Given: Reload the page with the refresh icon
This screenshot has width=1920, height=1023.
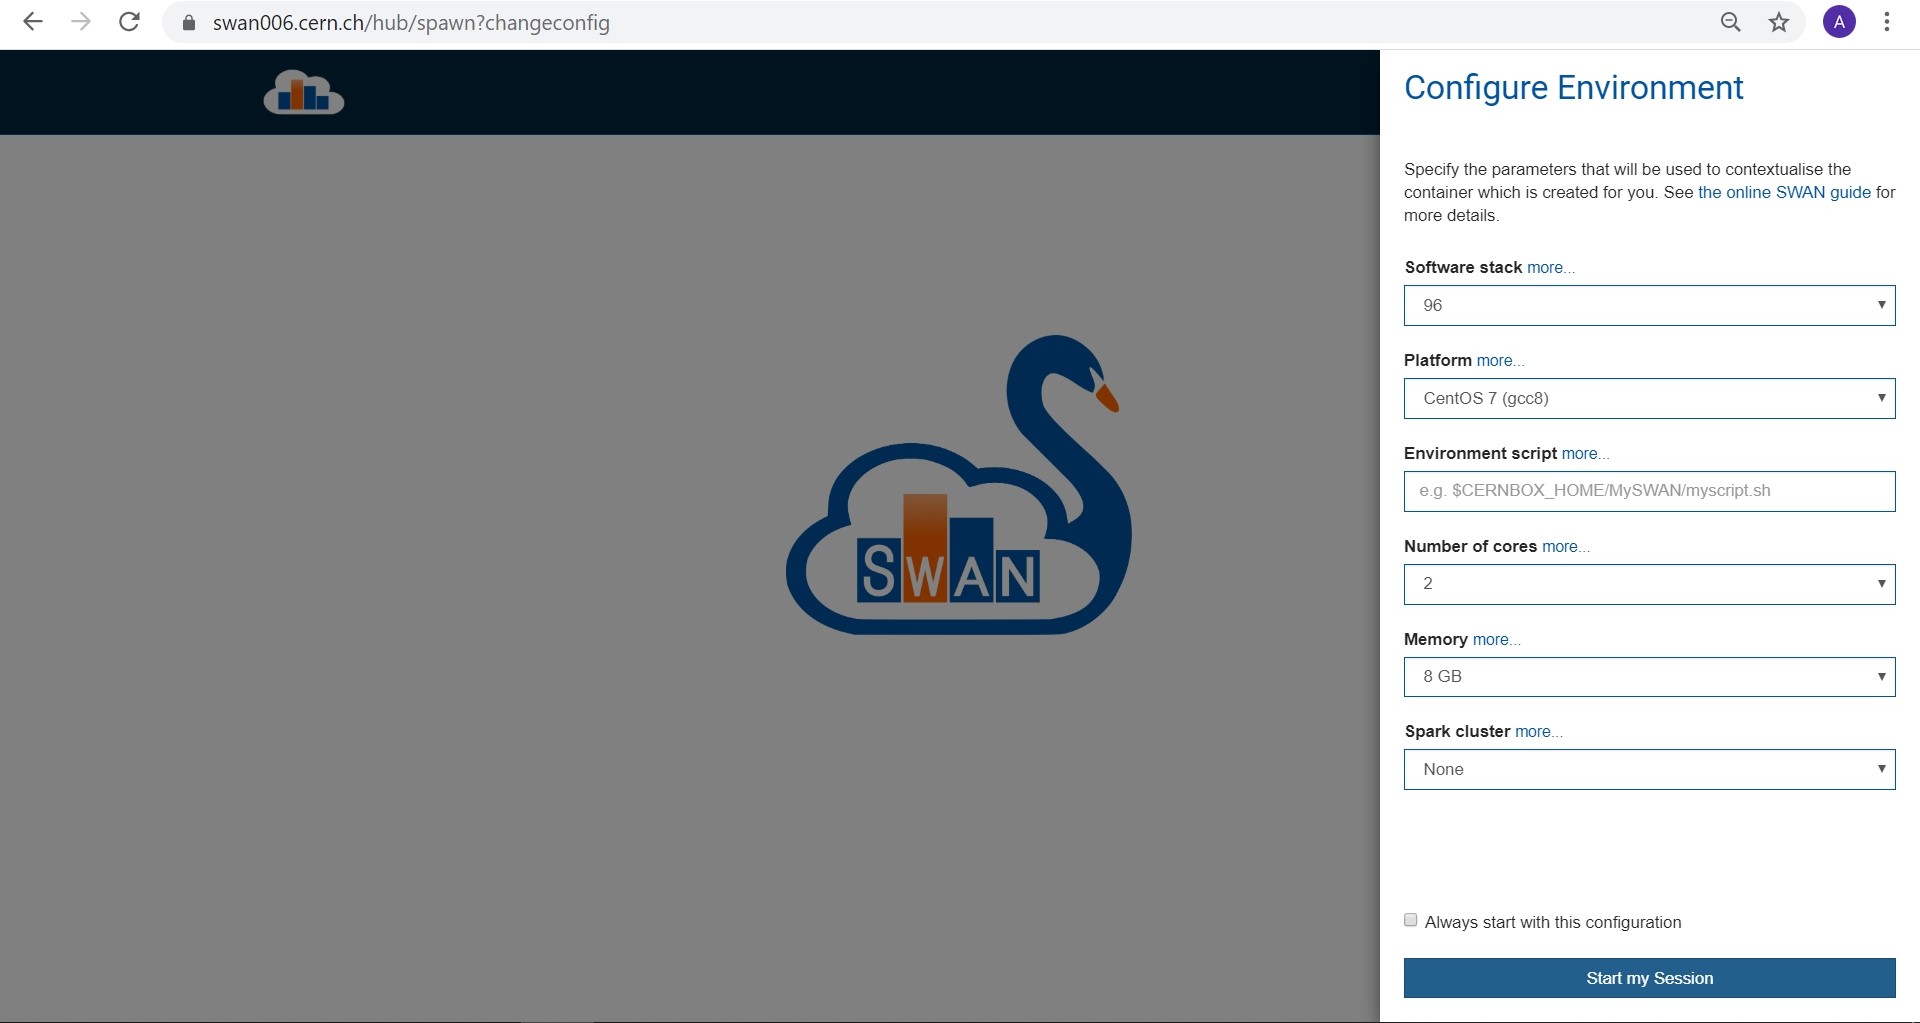Looking at the screenshot, I should click(x=129, y=22).
